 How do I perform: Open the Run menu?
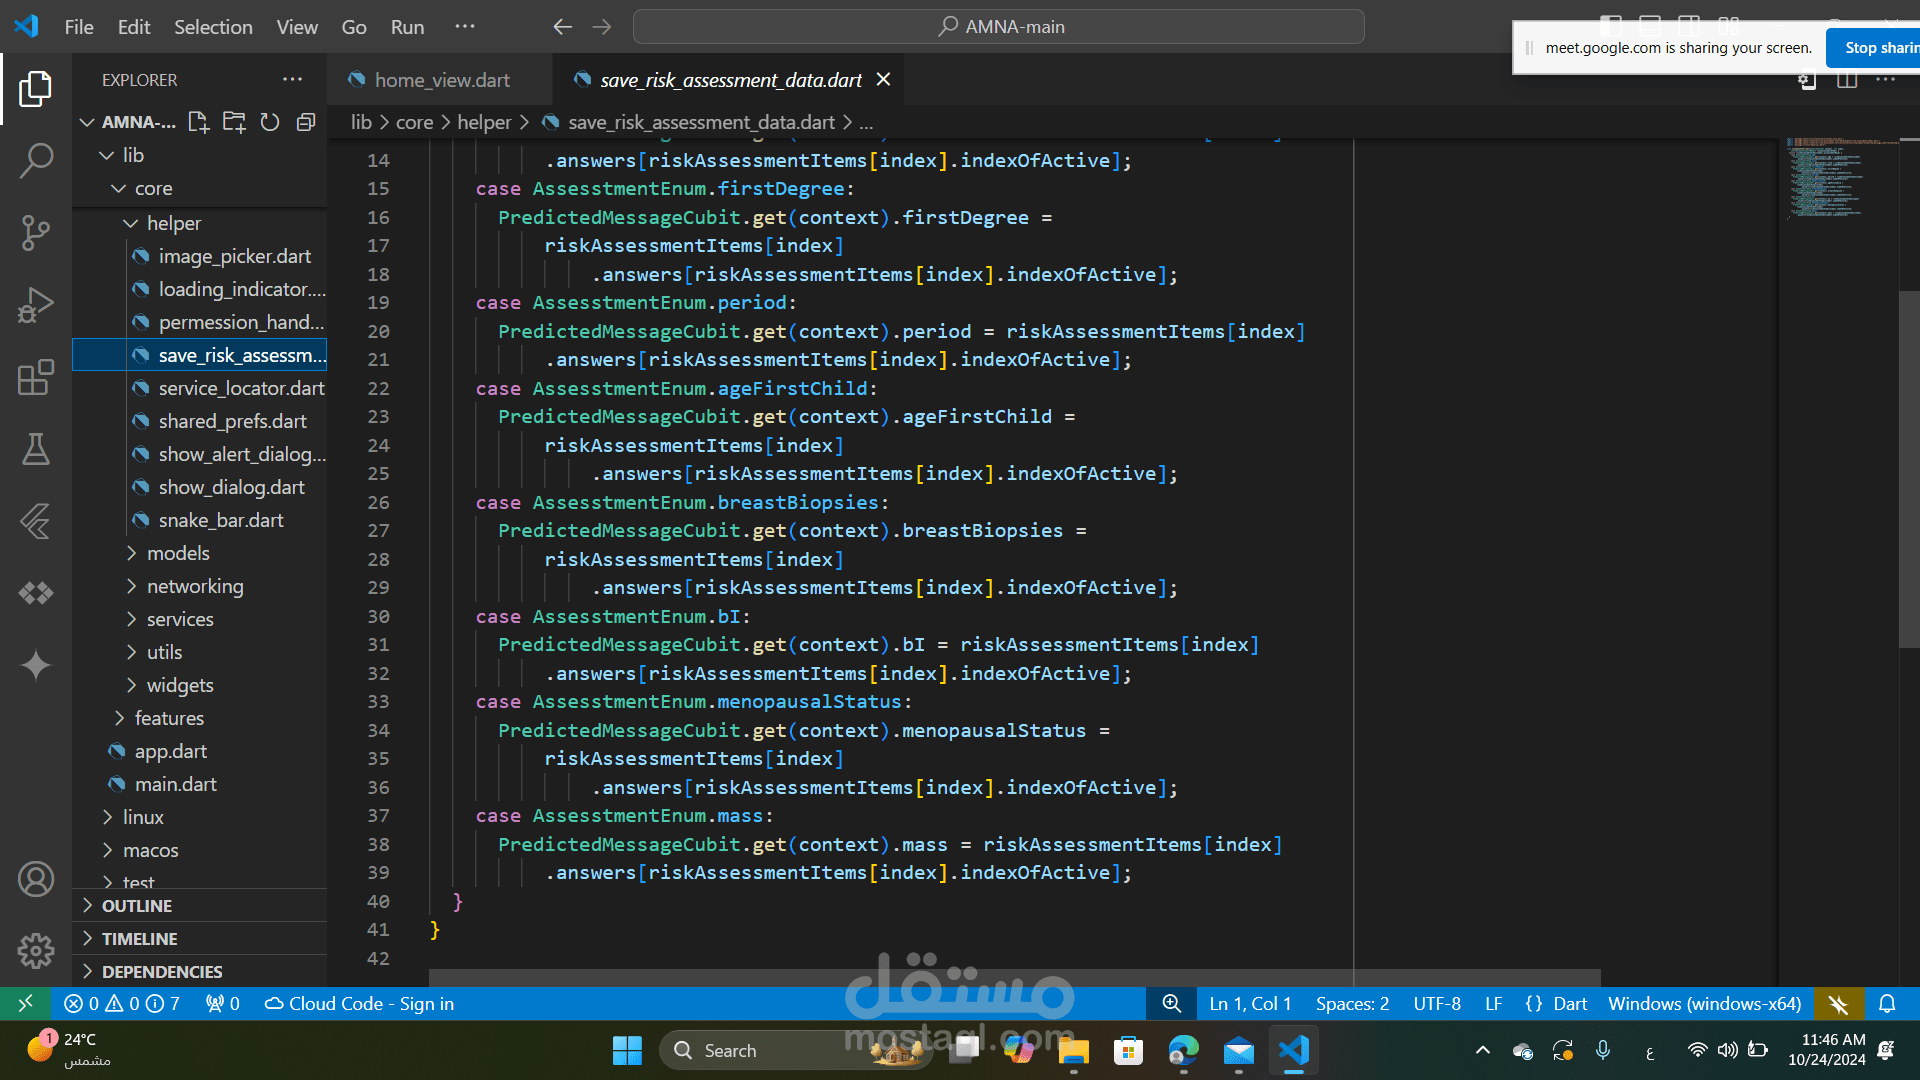tap(407, 27)
